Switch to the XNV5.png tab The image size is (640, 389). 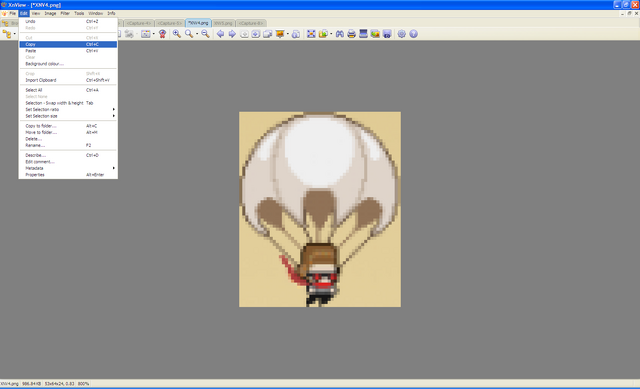pyautogui.click(x=223, y=23)
